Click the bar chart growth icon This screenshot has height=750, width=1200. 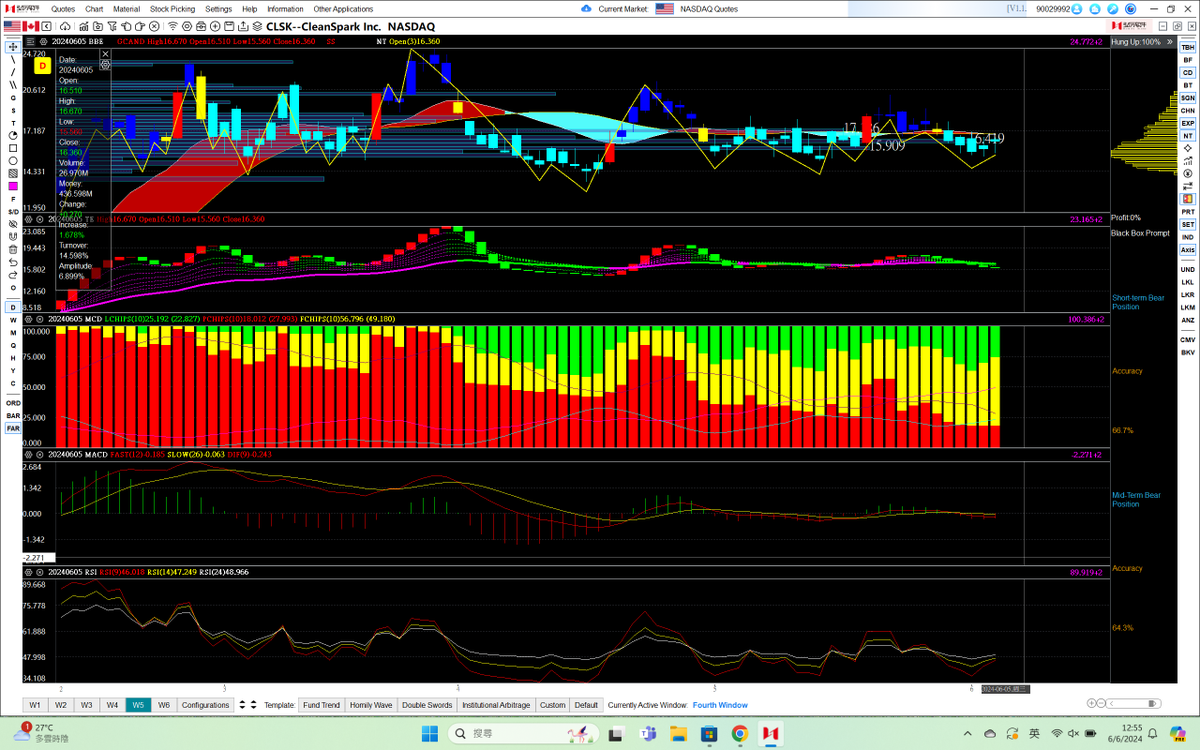point(1188,161)
